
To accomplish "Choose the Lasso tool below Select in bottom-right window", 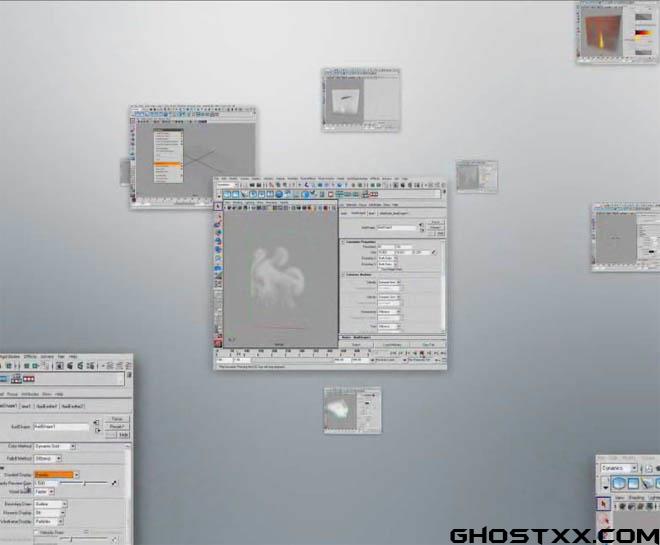I will 604,521.
